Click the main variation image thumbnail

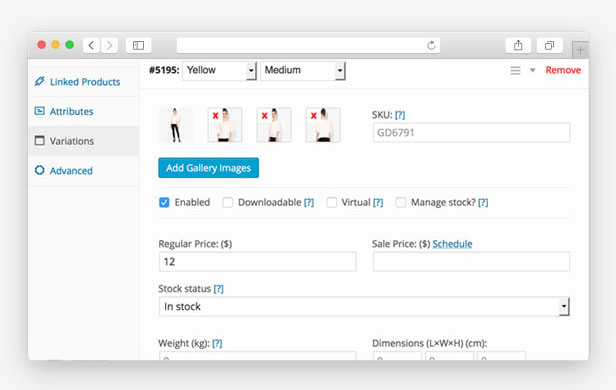[x=176, y=125]
